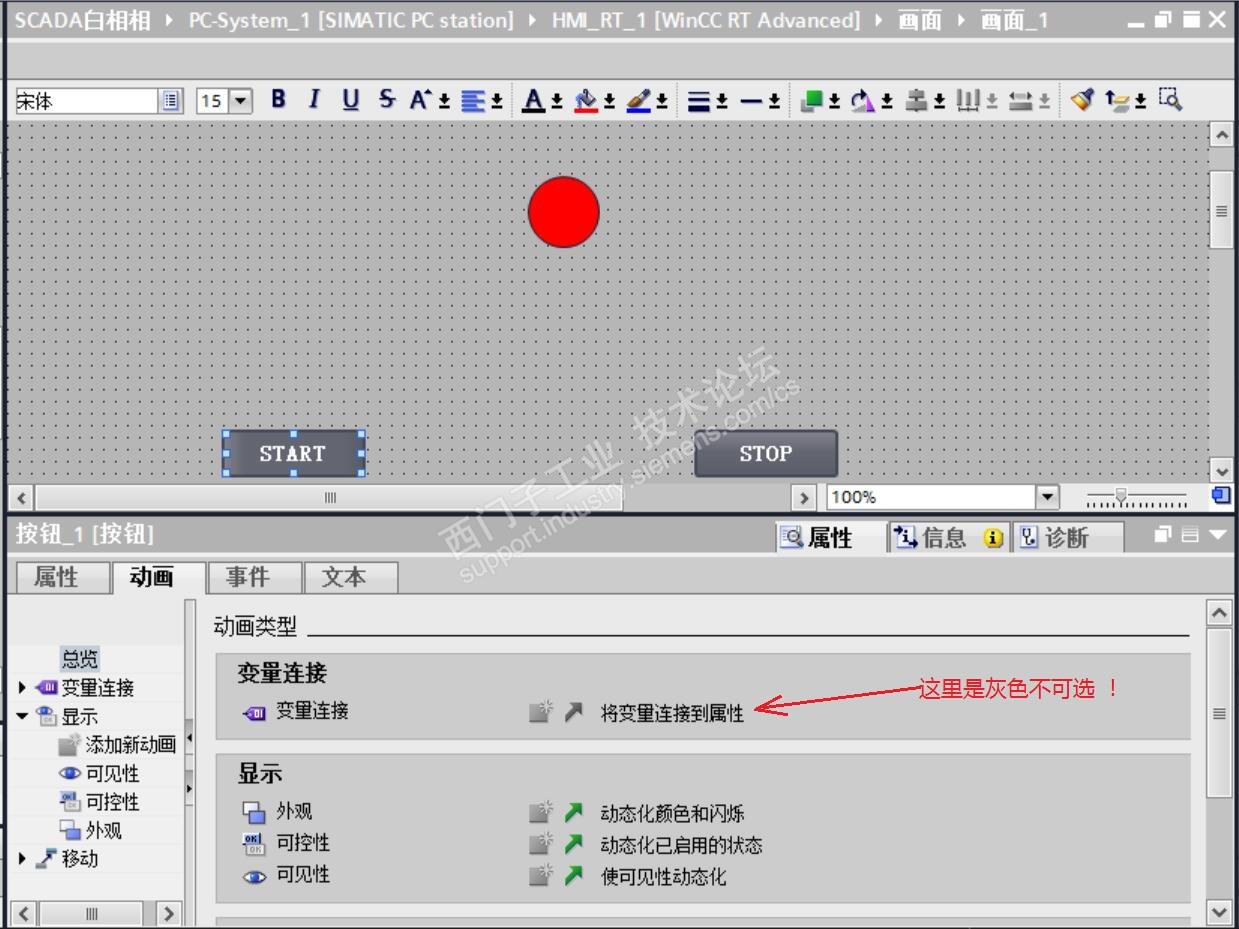
Task: Open the fill color dropdown arrow
Action: point(609,102)
